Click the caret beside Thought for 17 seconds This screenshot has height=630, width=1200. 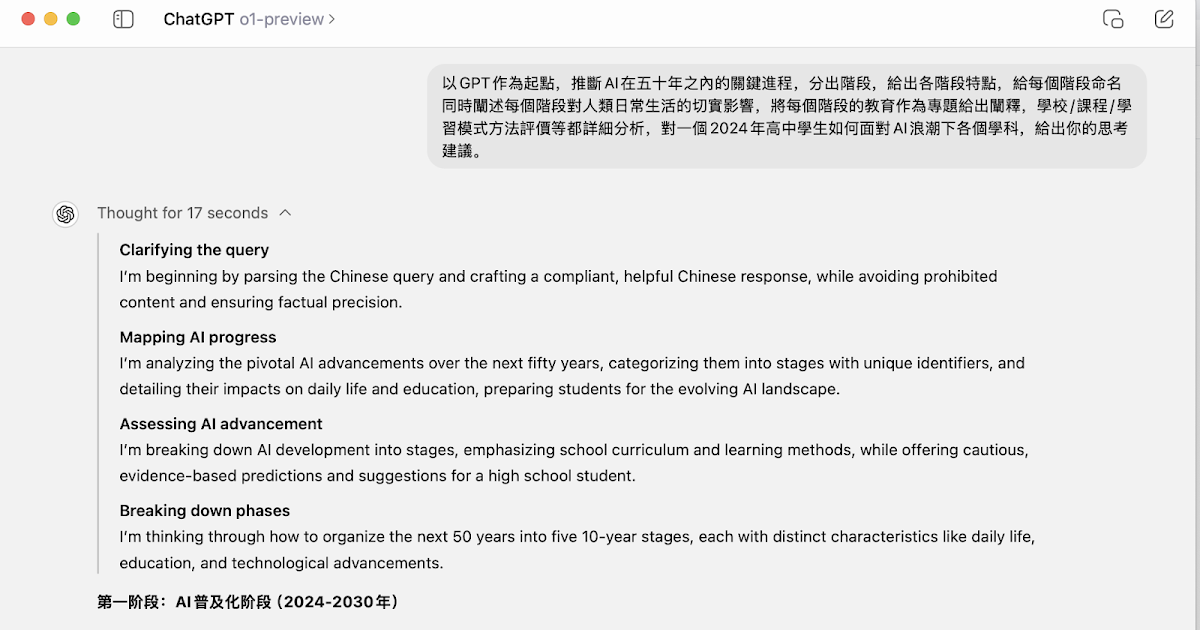pos(286,213)
